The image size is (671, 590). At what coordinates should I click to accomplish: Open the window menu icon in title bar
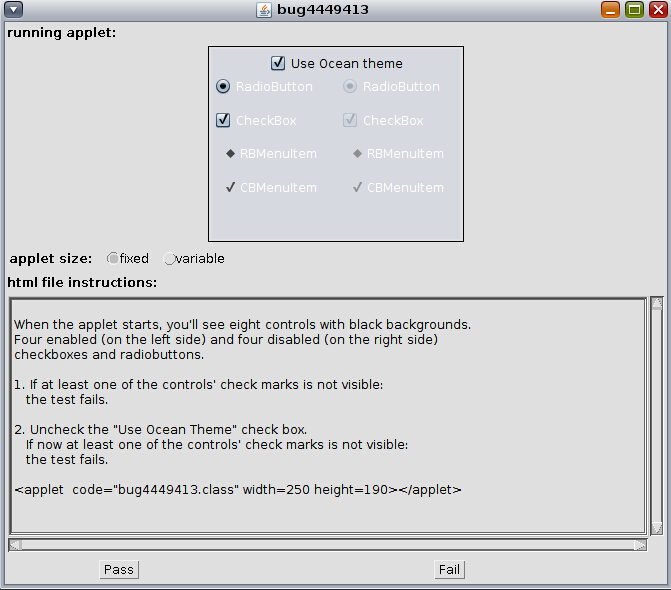[x=14, y=10]
